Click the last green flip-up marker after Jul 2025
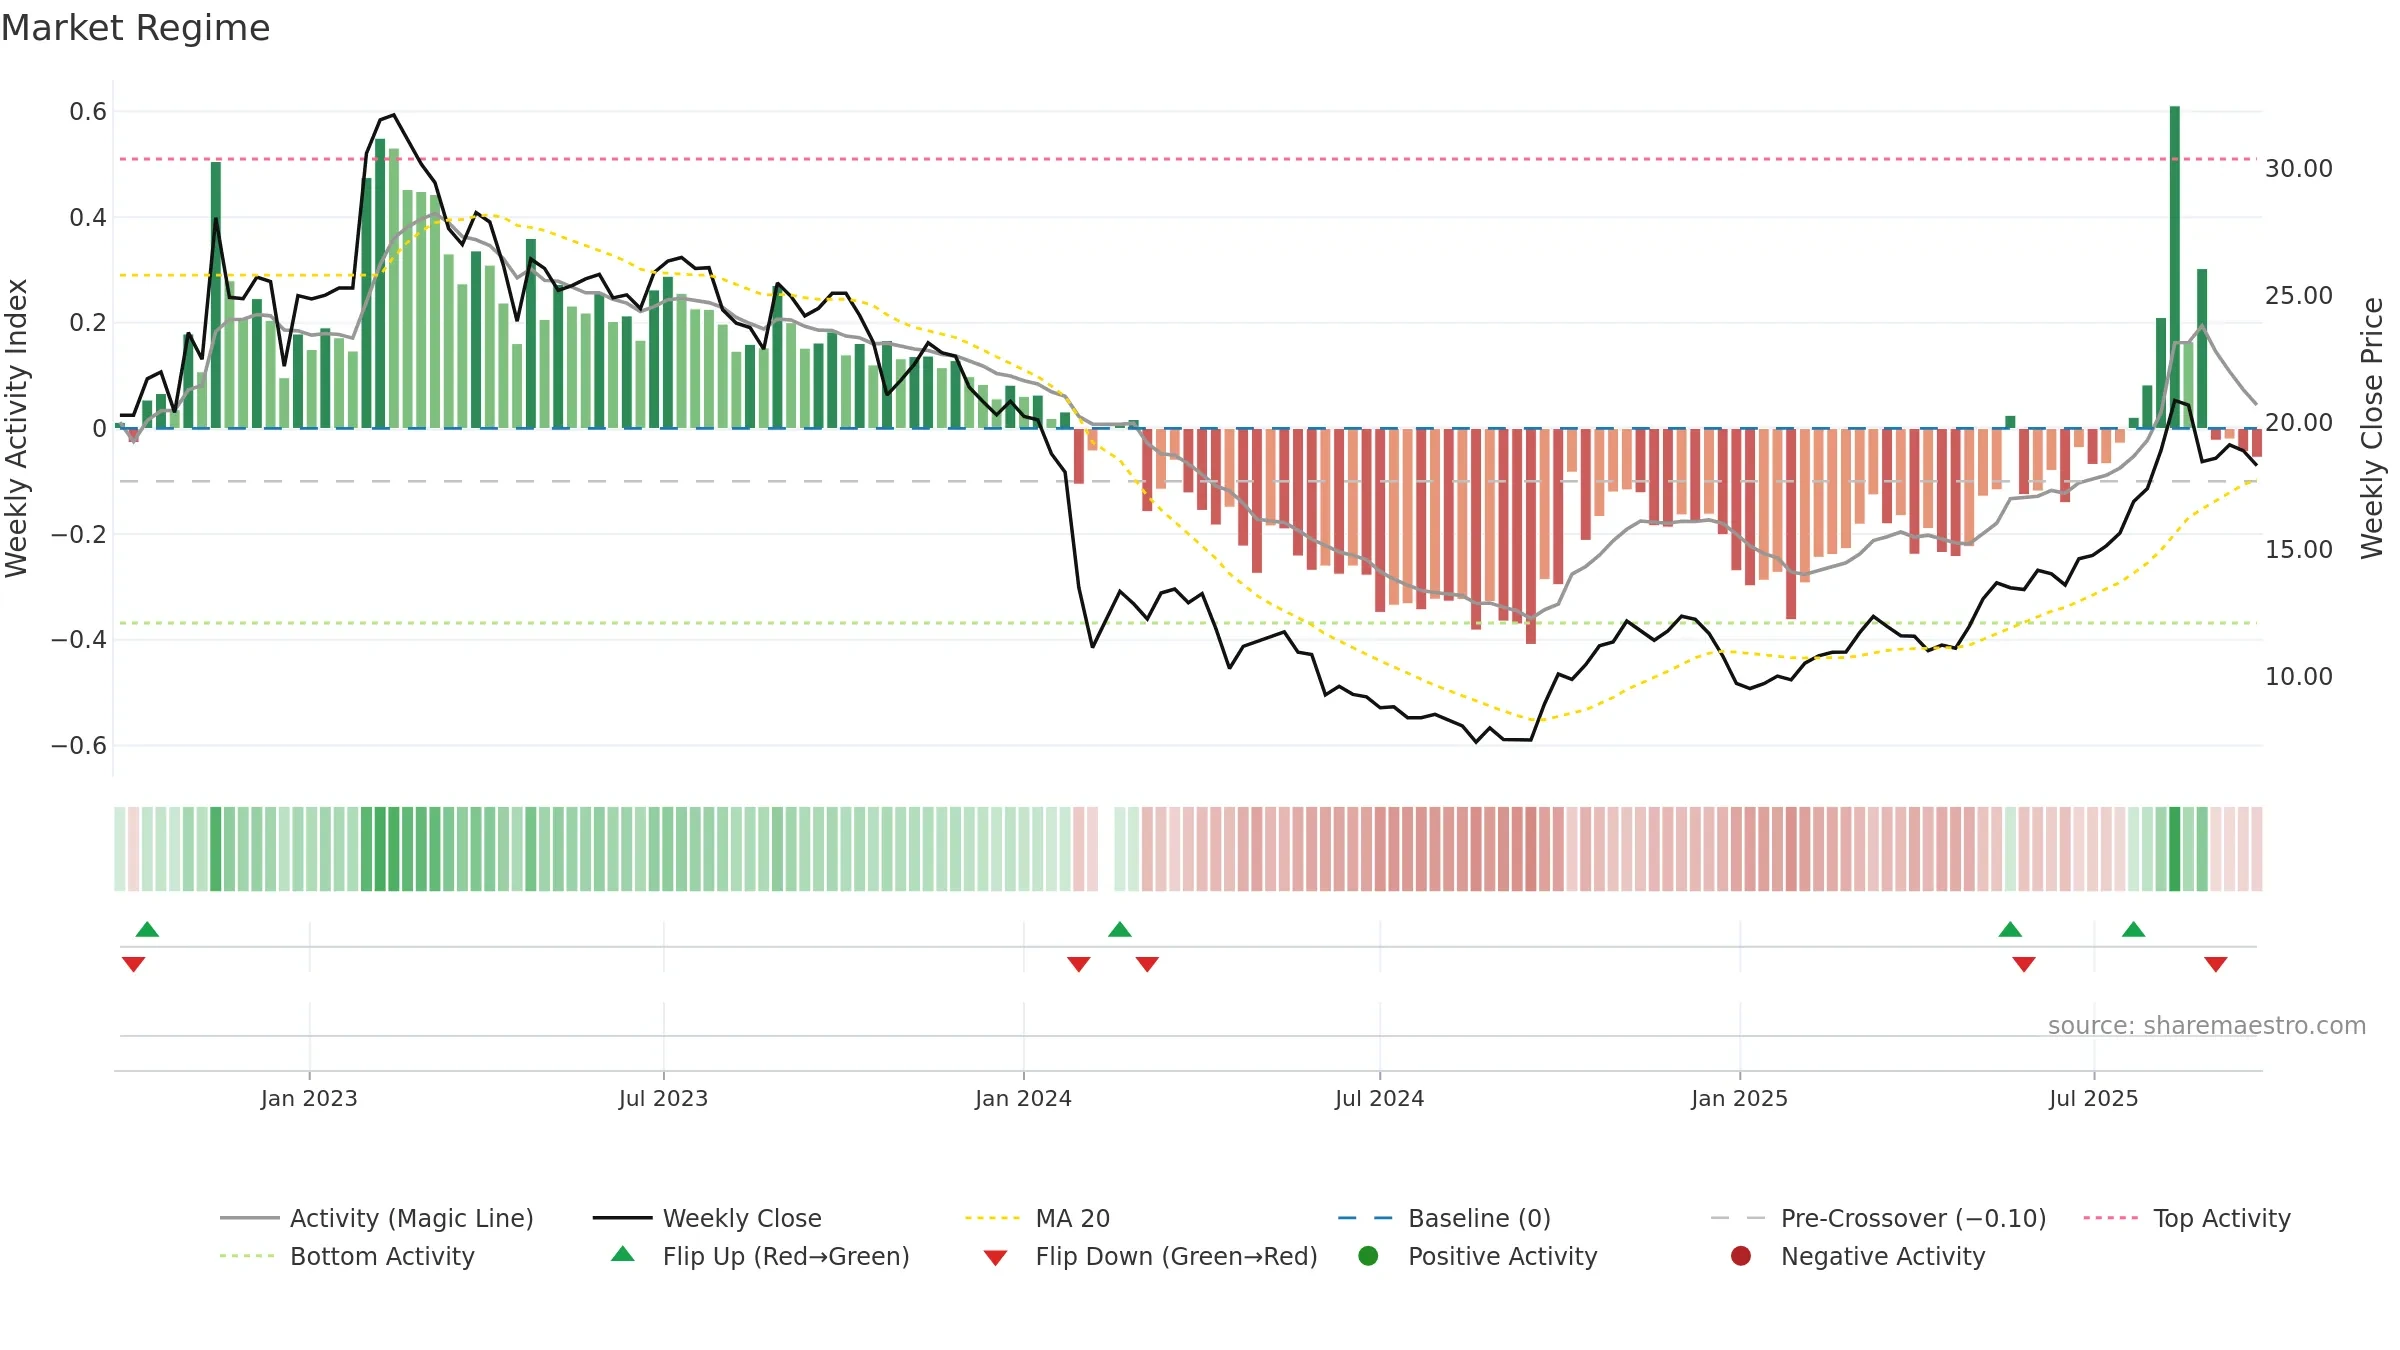The image size is (2400, 1350). click(2133, 929)
